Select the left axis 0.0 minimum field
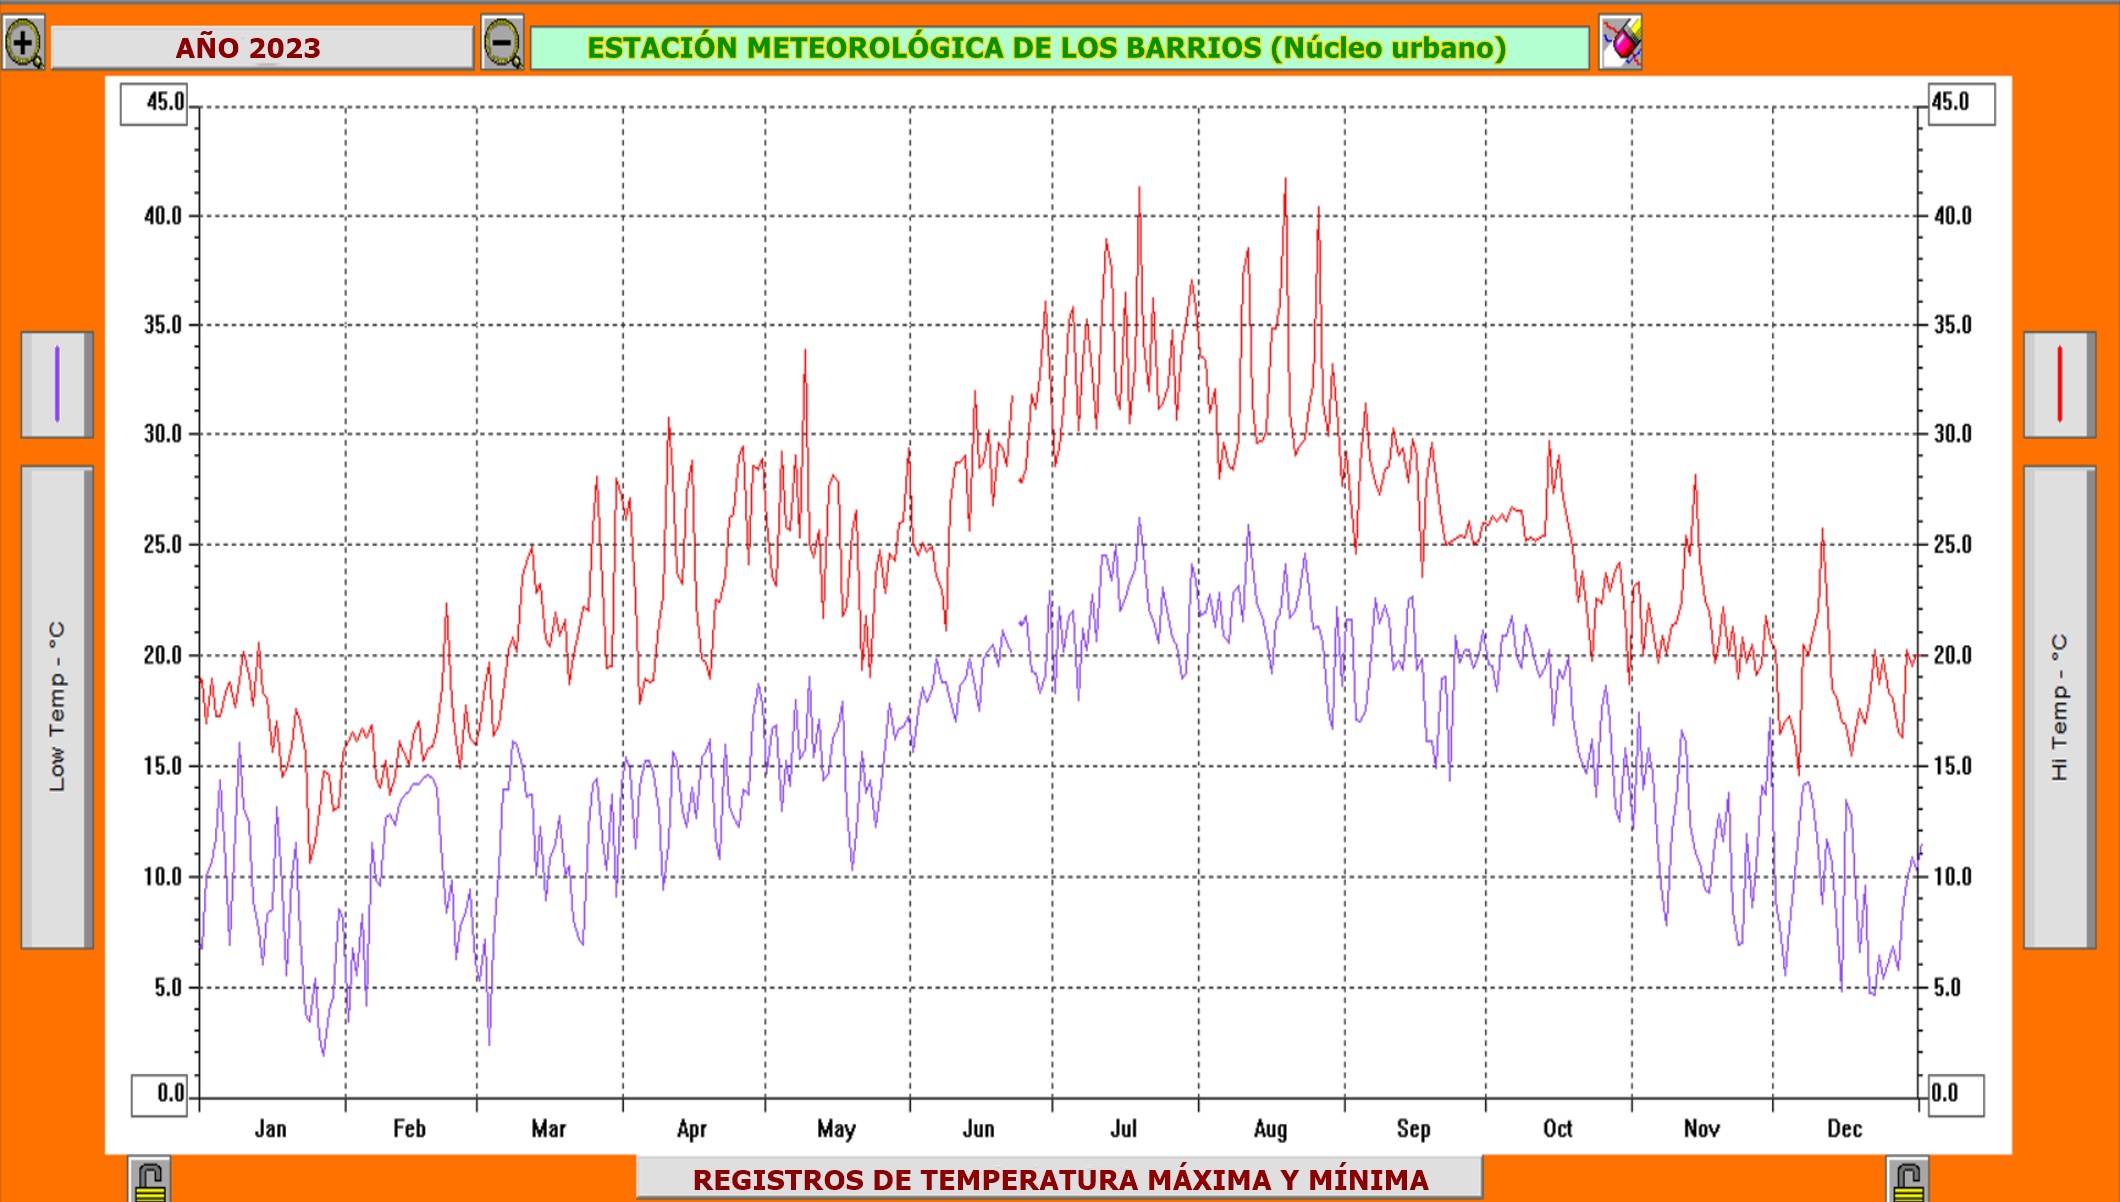The image size is (2120, 1202). point(160,1094)
